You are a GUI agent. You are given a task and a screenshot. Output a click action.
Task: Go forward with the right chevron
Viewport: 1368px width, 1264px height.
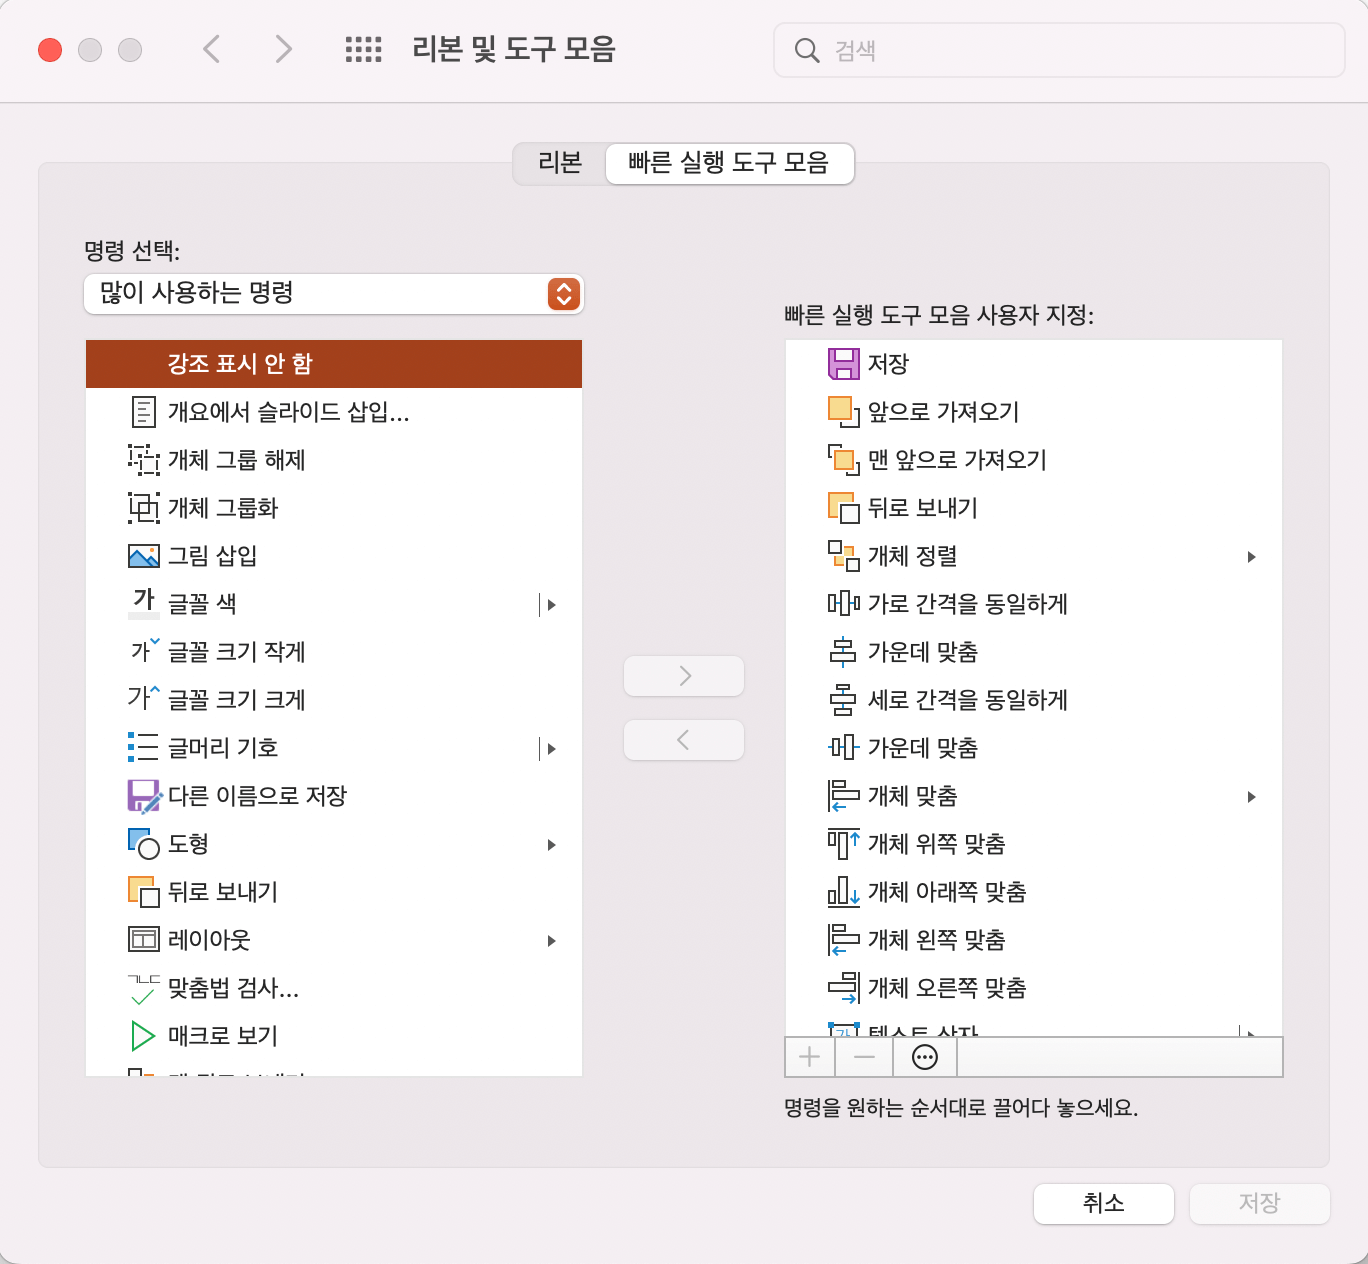pos(284,49)
